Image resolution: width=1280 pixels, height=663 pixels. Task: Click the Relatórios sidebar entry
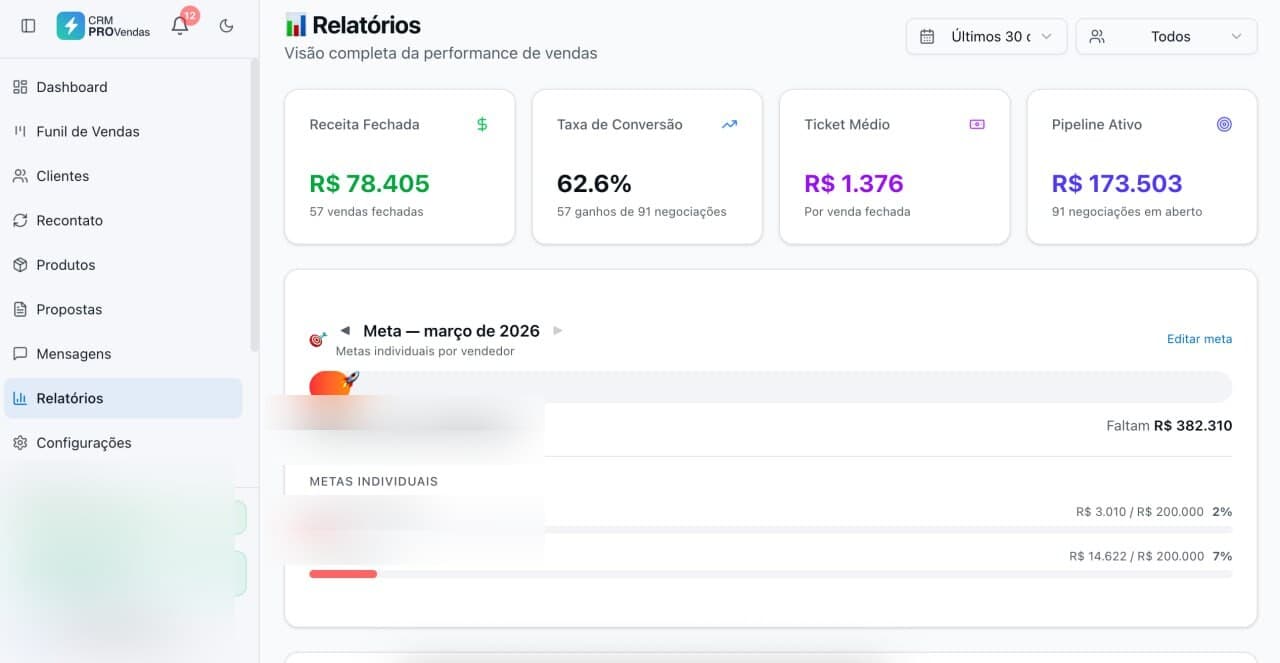pyautogui.click(x=69, y=397)
